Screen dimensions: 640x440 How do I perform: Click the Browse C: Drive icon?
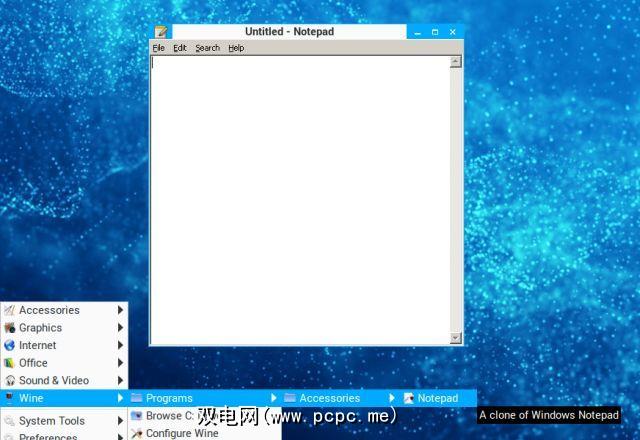point(136,416)
